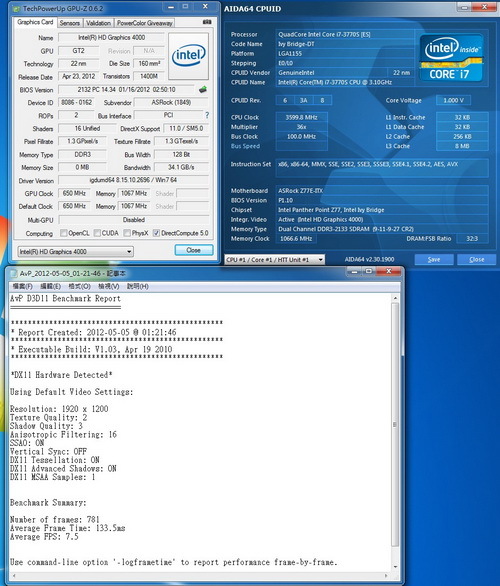
Task: Click Multiplier value 36x
Action: (x=301, y=127)
